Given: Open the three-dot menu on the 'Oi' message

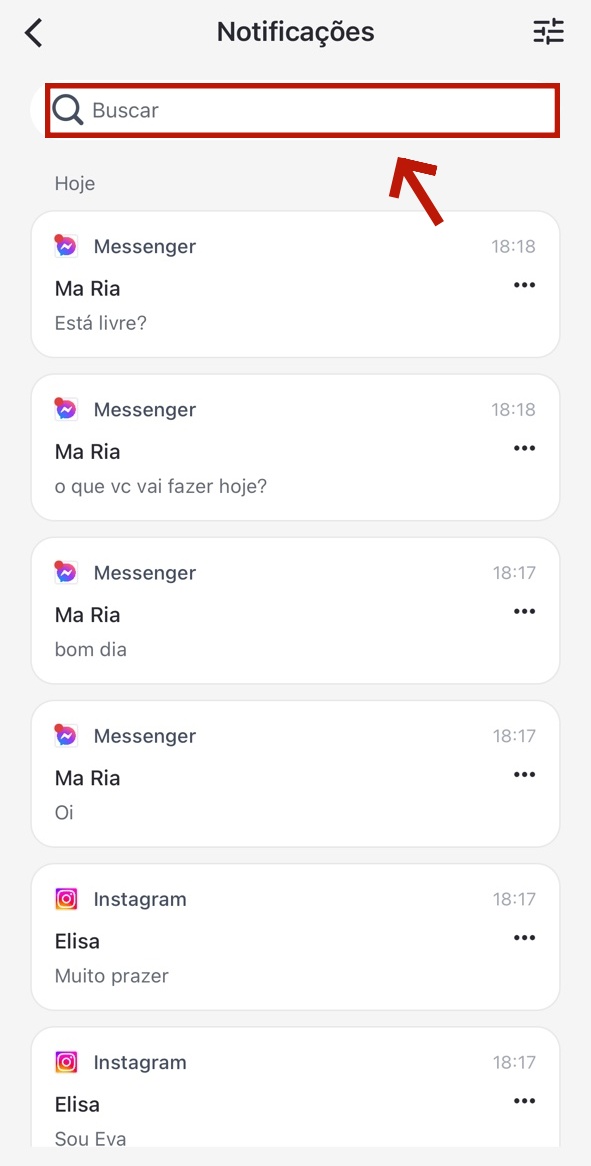Looking at the screenshot, I should pos(524,774).
